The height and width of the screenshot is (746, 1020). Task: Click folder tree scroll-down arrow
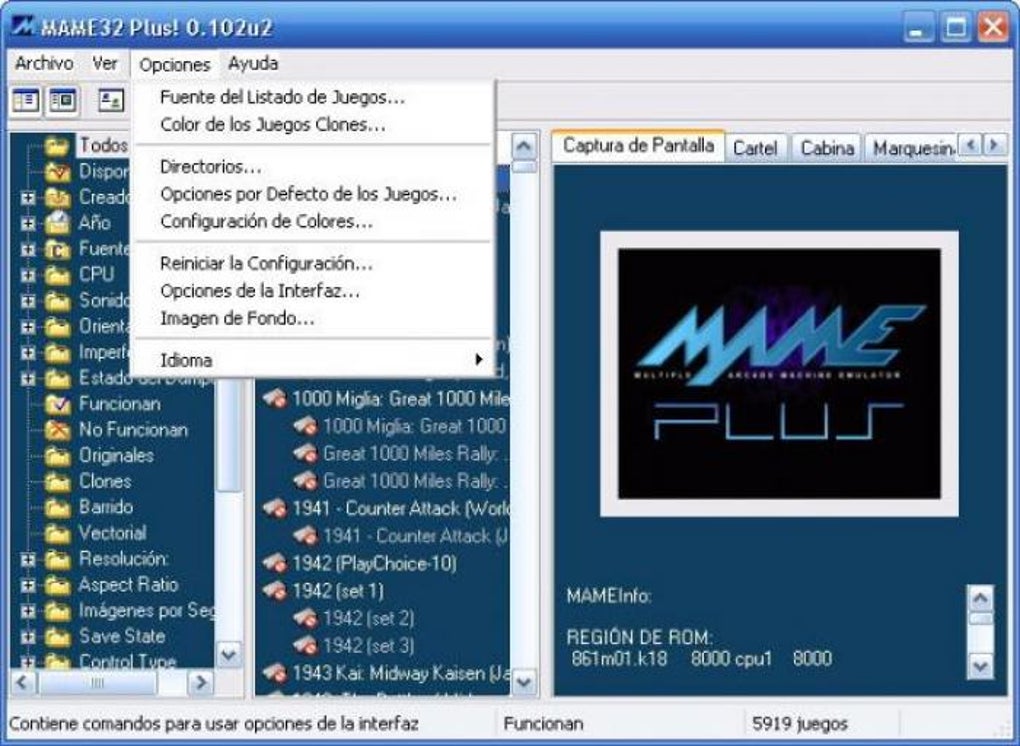pyautogui.click(x=229, y=654)
